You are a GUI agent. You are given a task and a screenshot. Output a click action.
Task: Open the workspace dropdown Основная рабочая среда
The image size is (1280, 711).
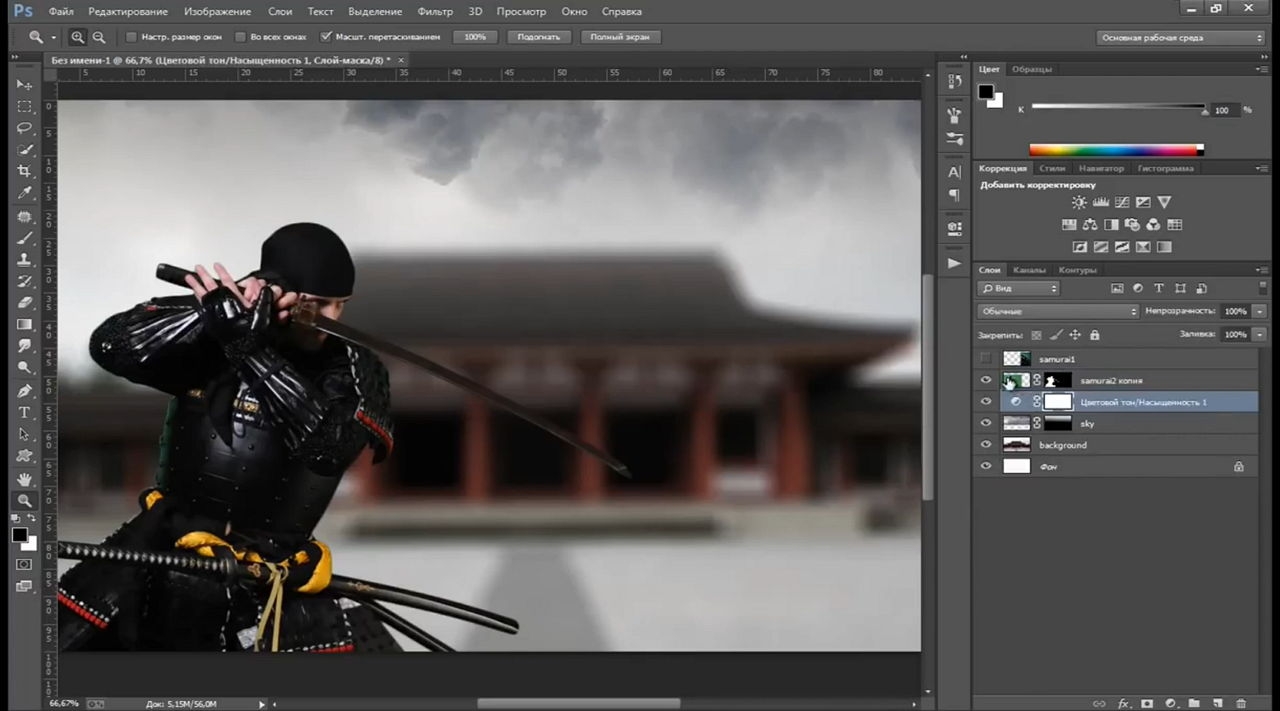[x=1180, y=37]
